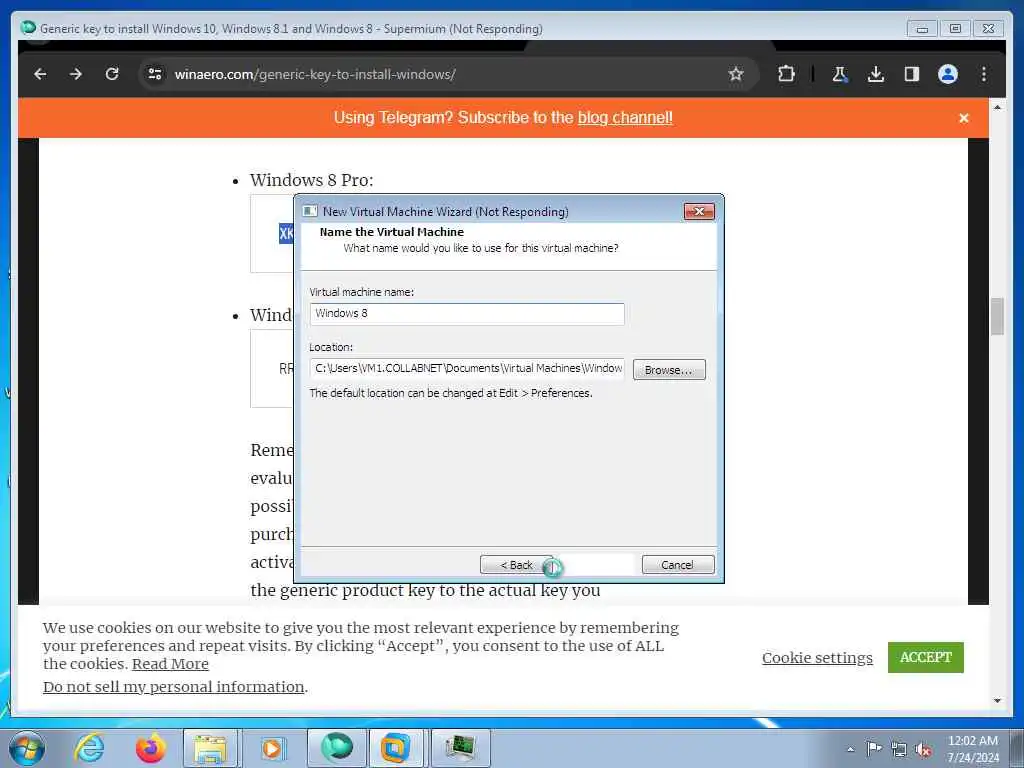Open the browser downloads icon

pos(876,74)
